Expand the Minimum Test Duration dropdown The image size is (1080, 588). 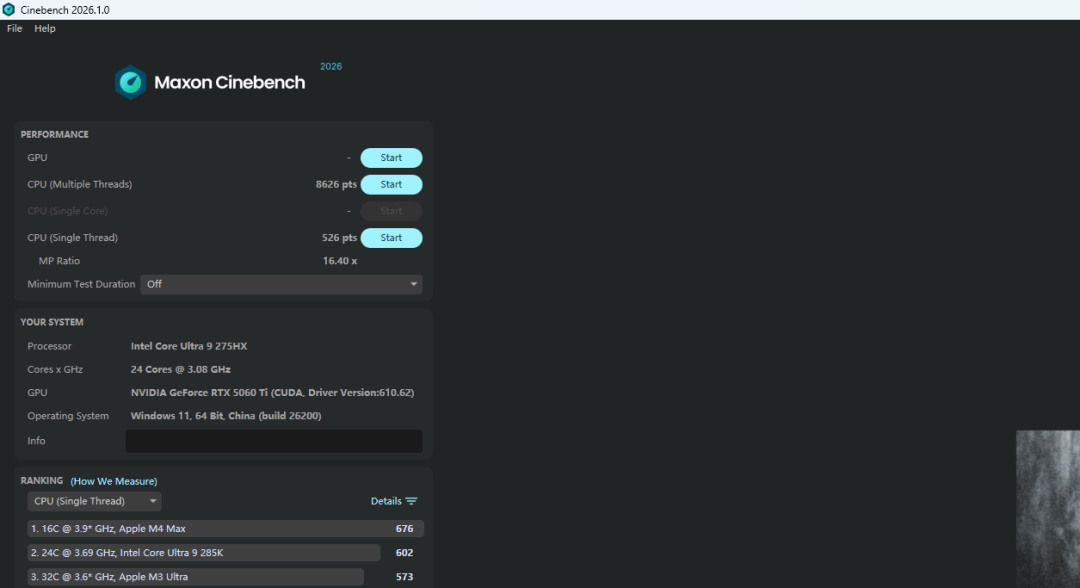(281, 284)
